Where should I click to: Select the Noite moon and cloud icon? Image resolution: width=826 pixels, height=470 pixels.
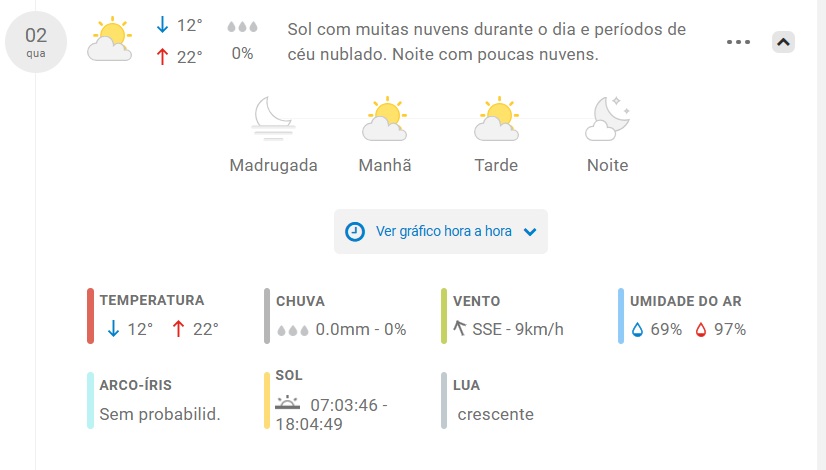(607, 118)
